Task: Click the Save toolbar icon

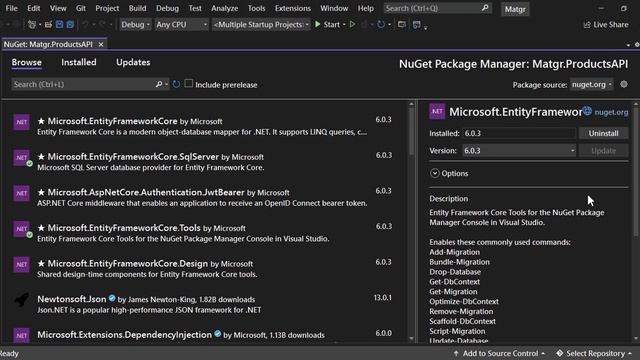Action: (x=60, y=24)
